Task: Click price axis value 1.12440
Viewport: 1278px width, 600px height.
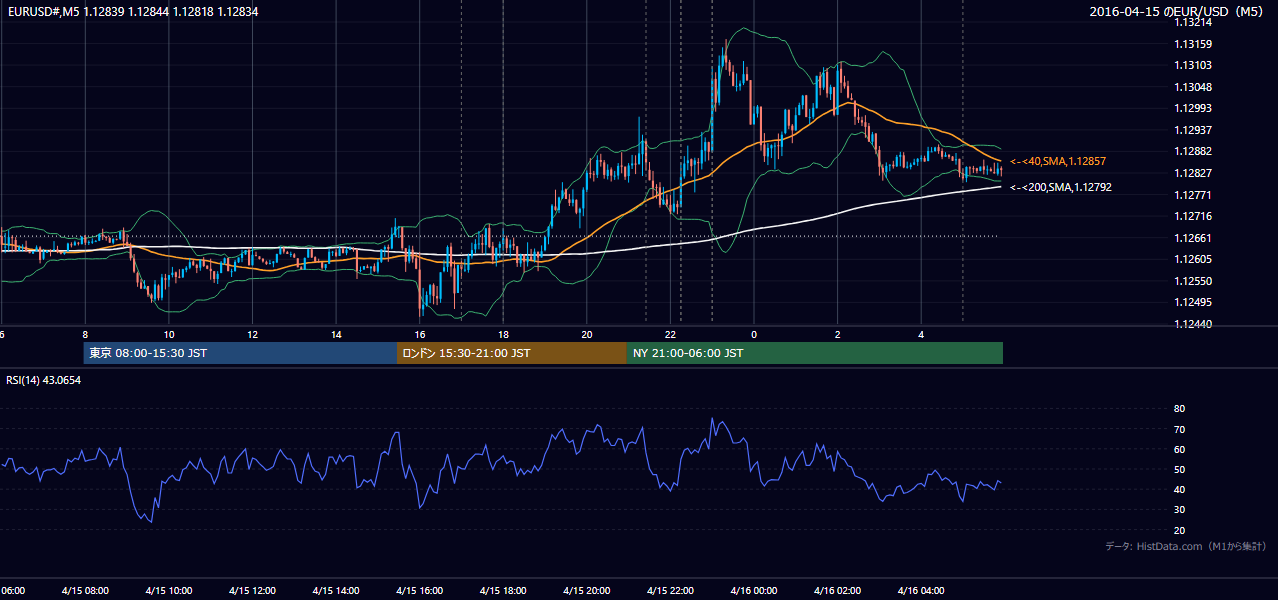Action: pyautogui.click(x=1192, y=324)
